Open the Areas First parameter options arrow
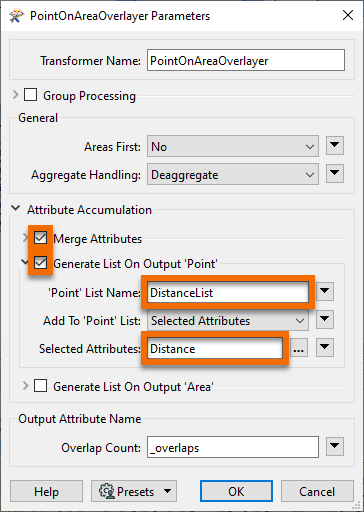 (335, 145)
